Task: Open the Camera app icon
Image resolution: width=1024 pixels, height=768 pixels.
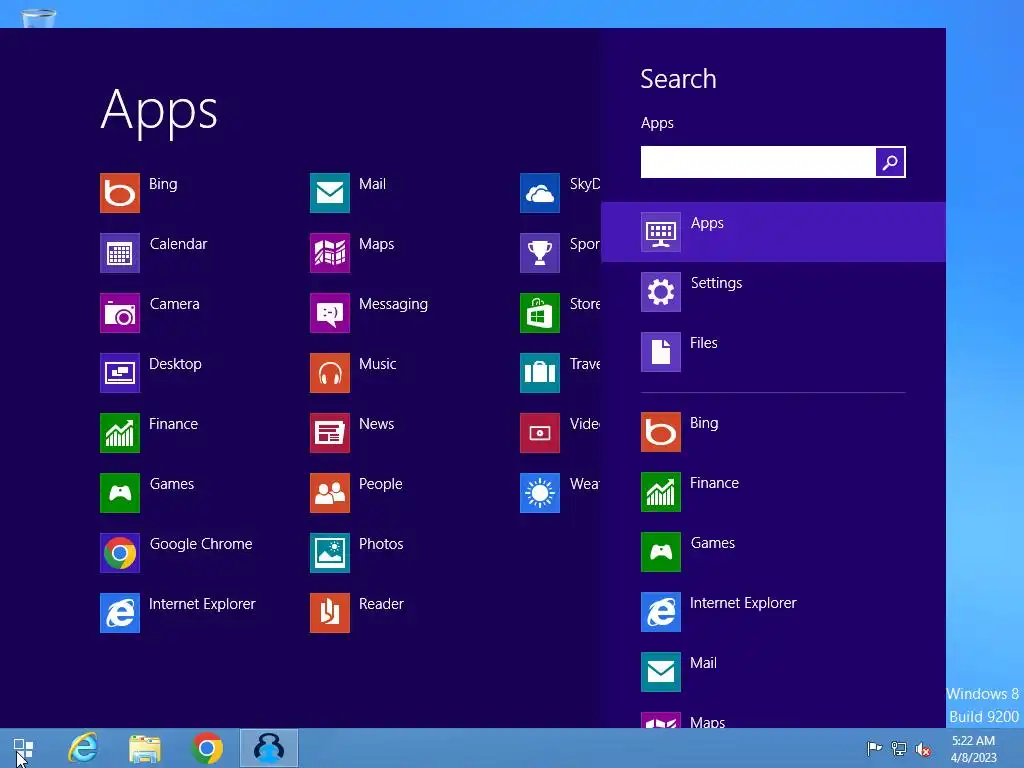Action: point(120,313)
